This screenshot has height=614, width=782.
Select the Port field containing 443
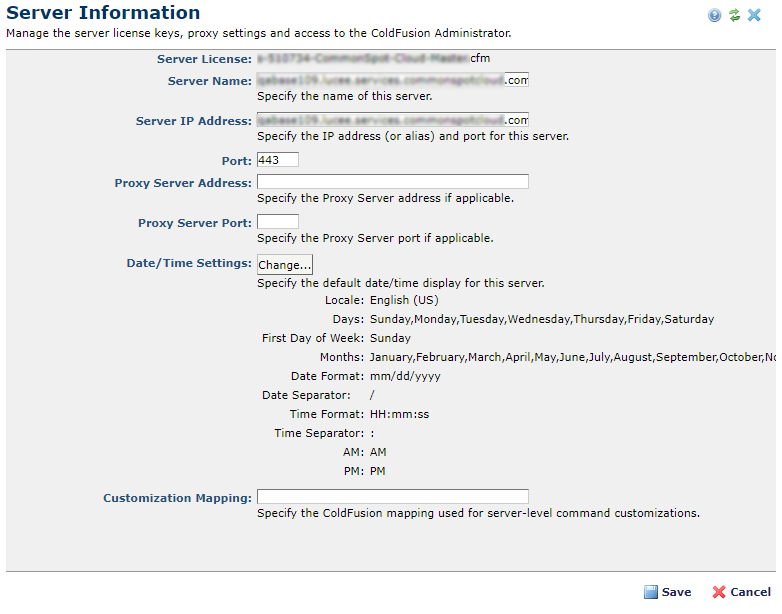277,160
